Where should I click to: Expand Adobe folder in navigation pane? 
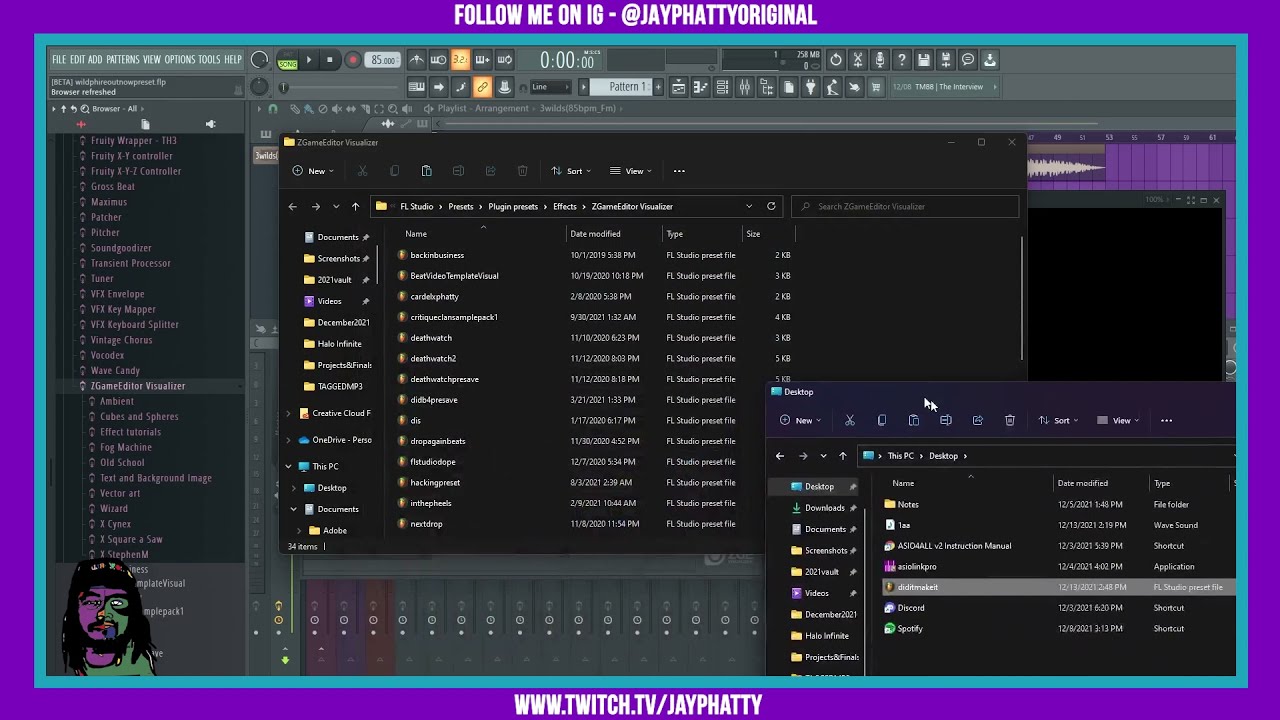299,531
